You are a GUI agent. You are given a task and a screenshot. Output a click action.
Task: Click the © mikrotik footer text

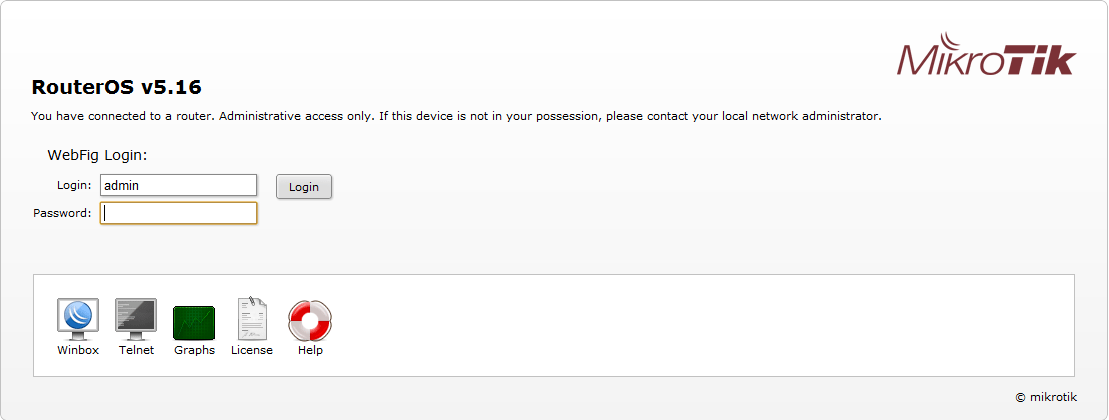(1046, 397)
